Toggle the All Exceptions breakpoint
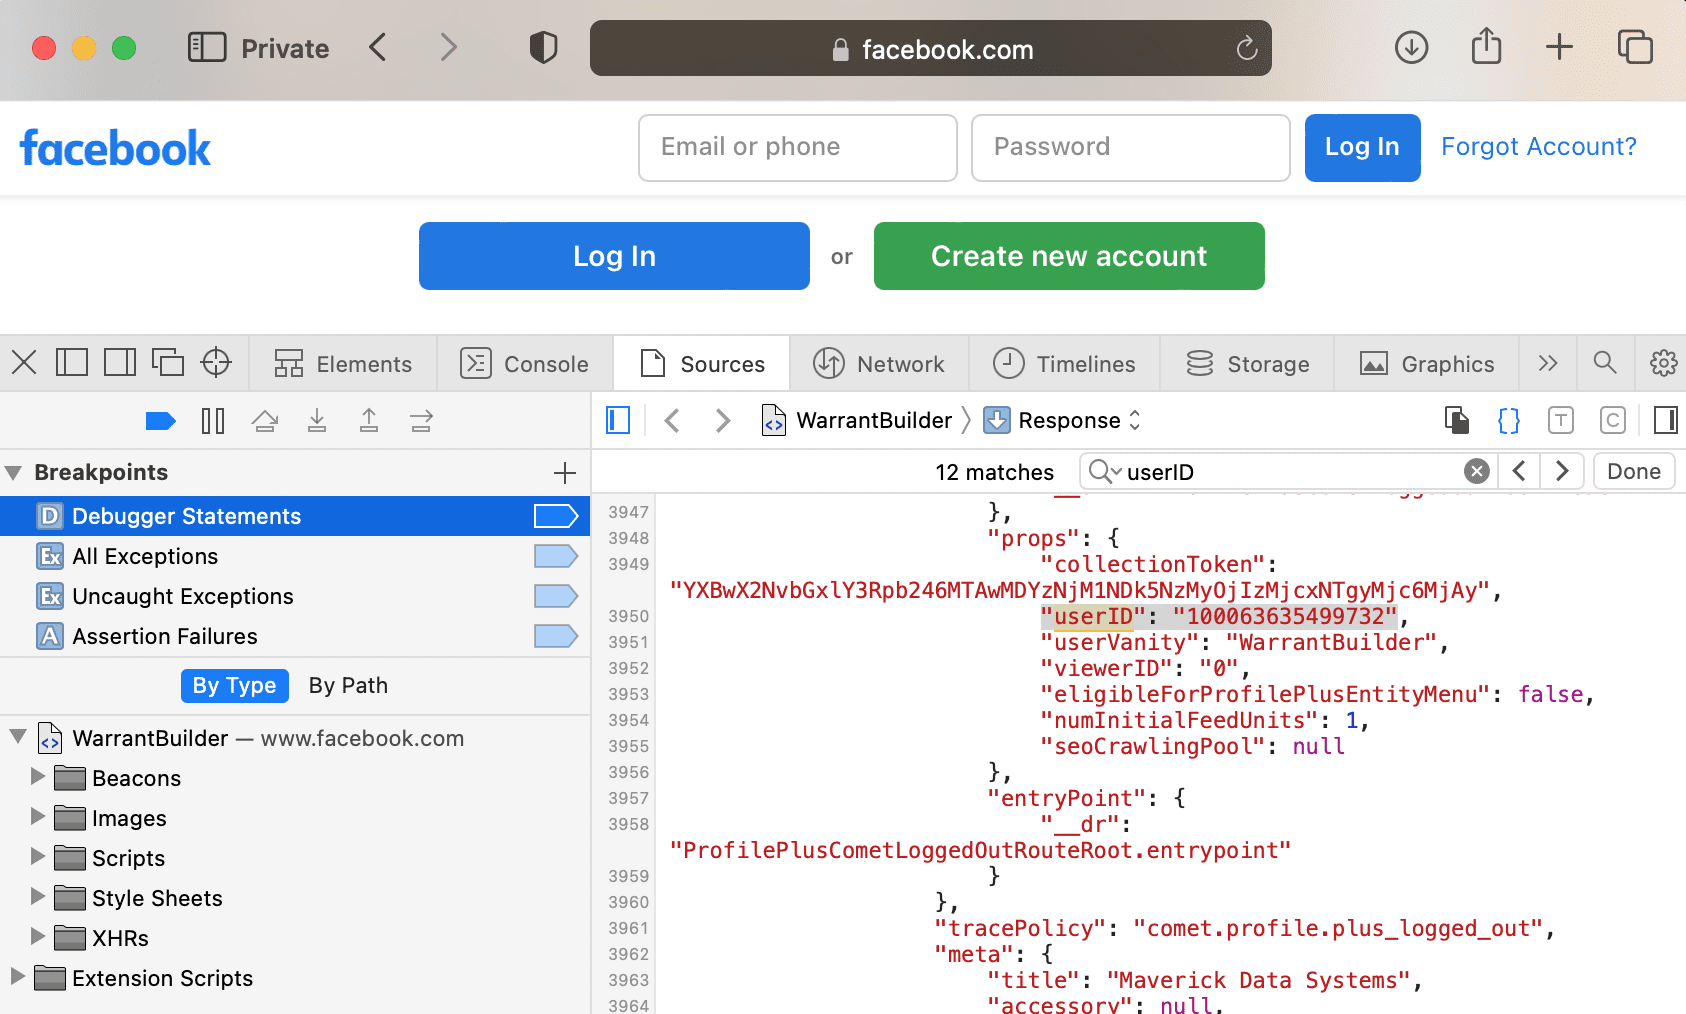 pyautogui.click(x=555, y=556)
